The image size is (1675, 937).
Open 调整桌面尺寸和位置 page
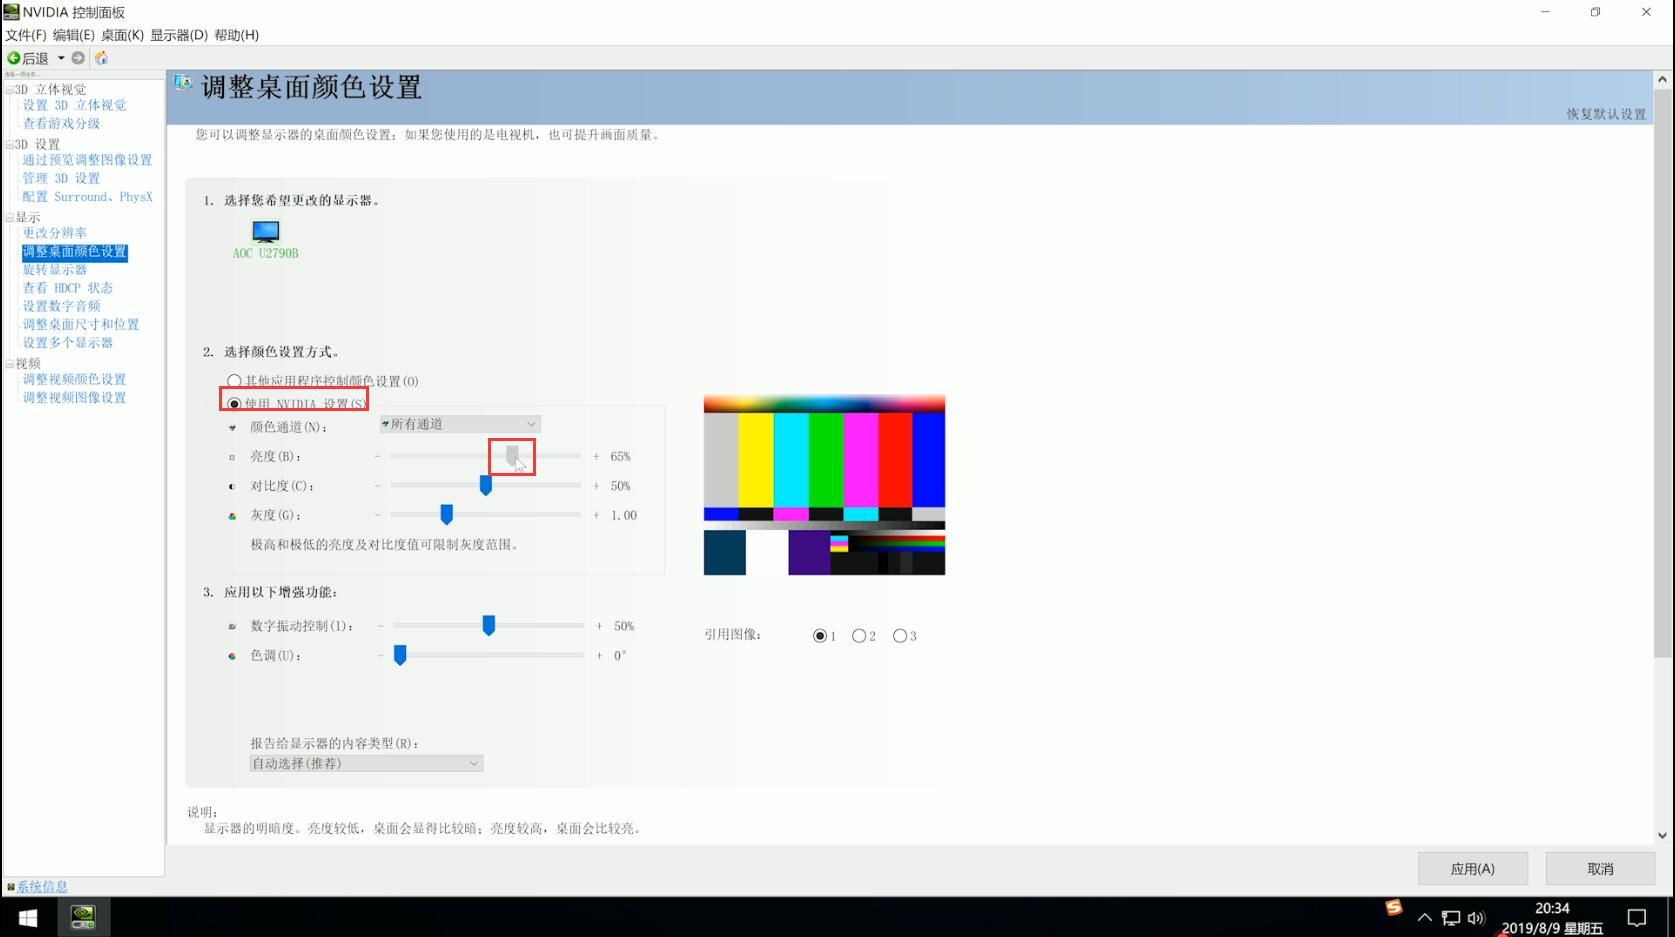click(81, 324)
